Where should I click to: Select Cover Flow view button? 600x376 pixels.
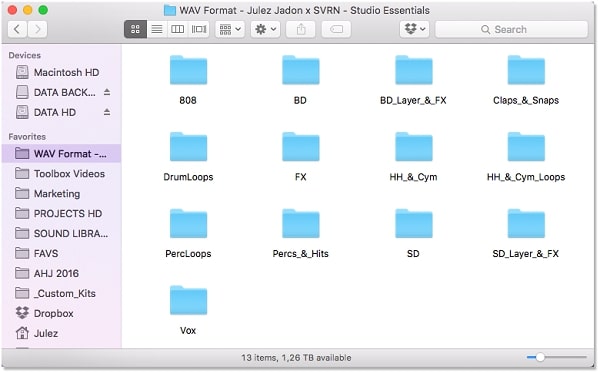199,29
